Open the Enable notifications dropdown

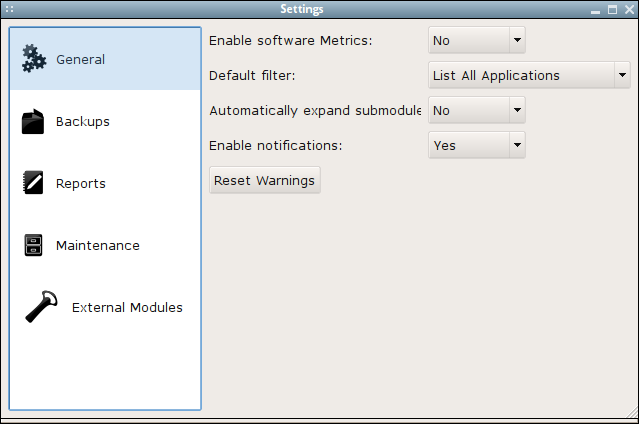(x=477, y=145)
